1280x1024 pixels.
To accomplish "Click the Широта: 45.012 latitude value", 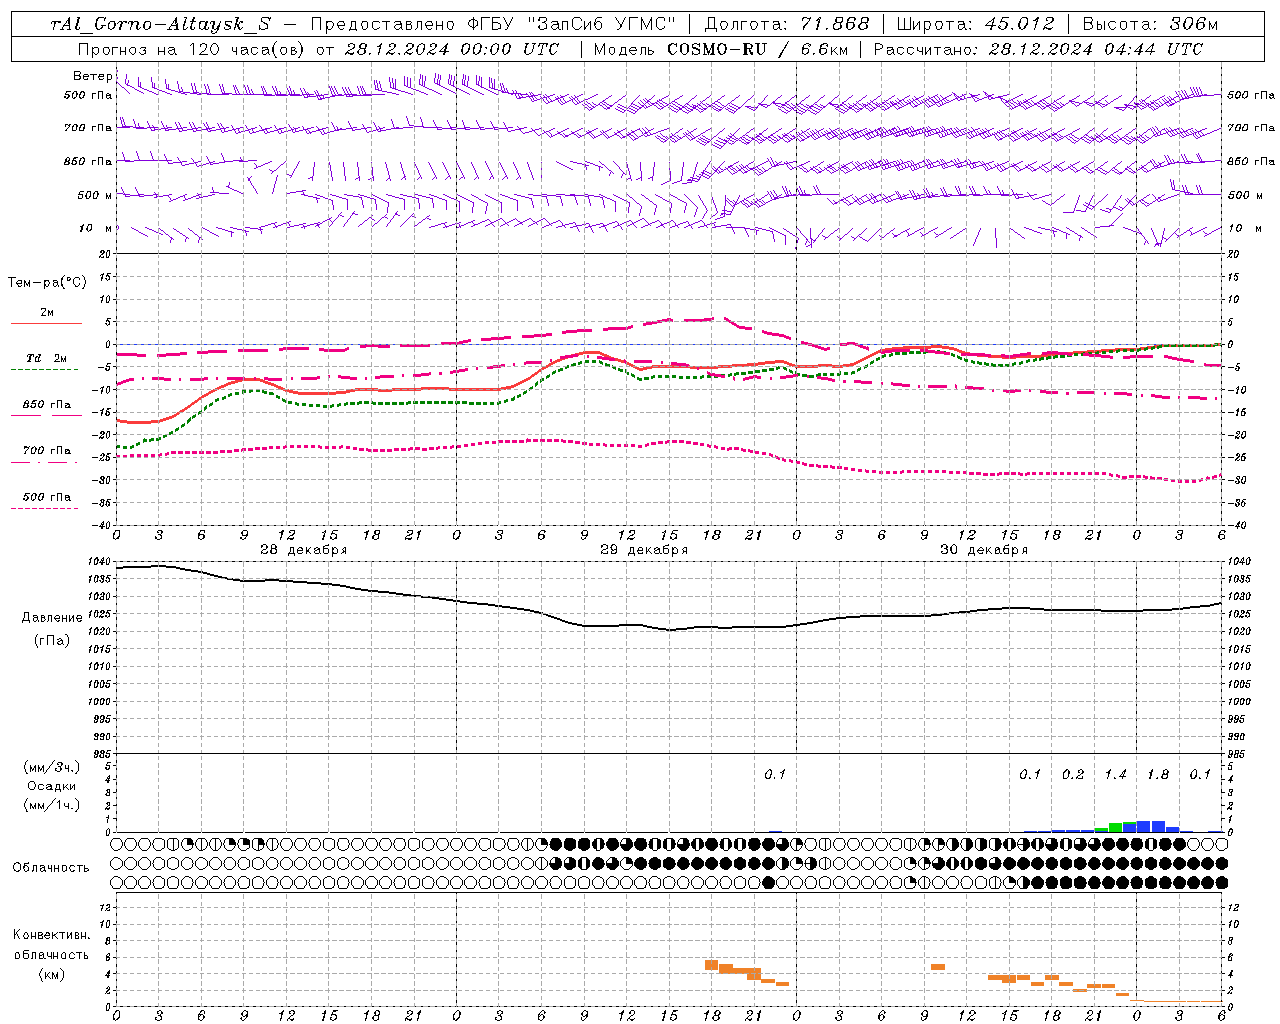I will click(976, 24).
